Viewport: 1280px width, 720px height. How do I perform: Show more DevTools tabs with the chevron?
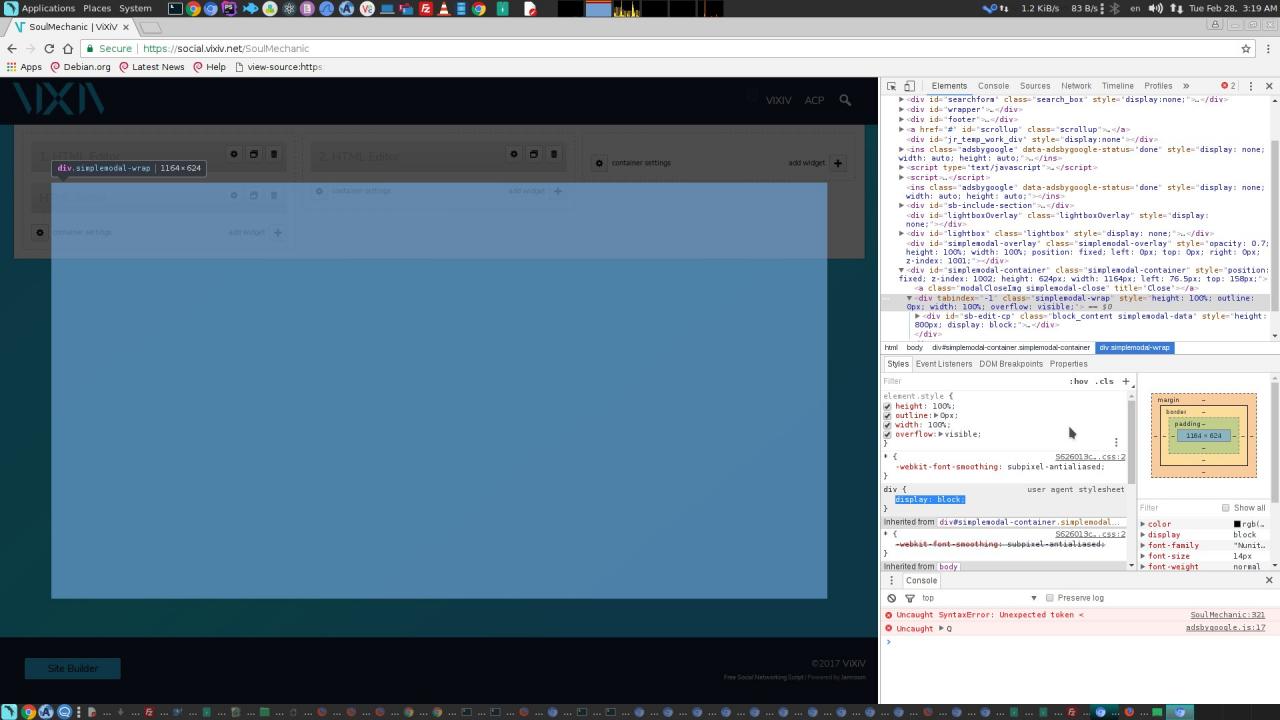[1186, 86]
